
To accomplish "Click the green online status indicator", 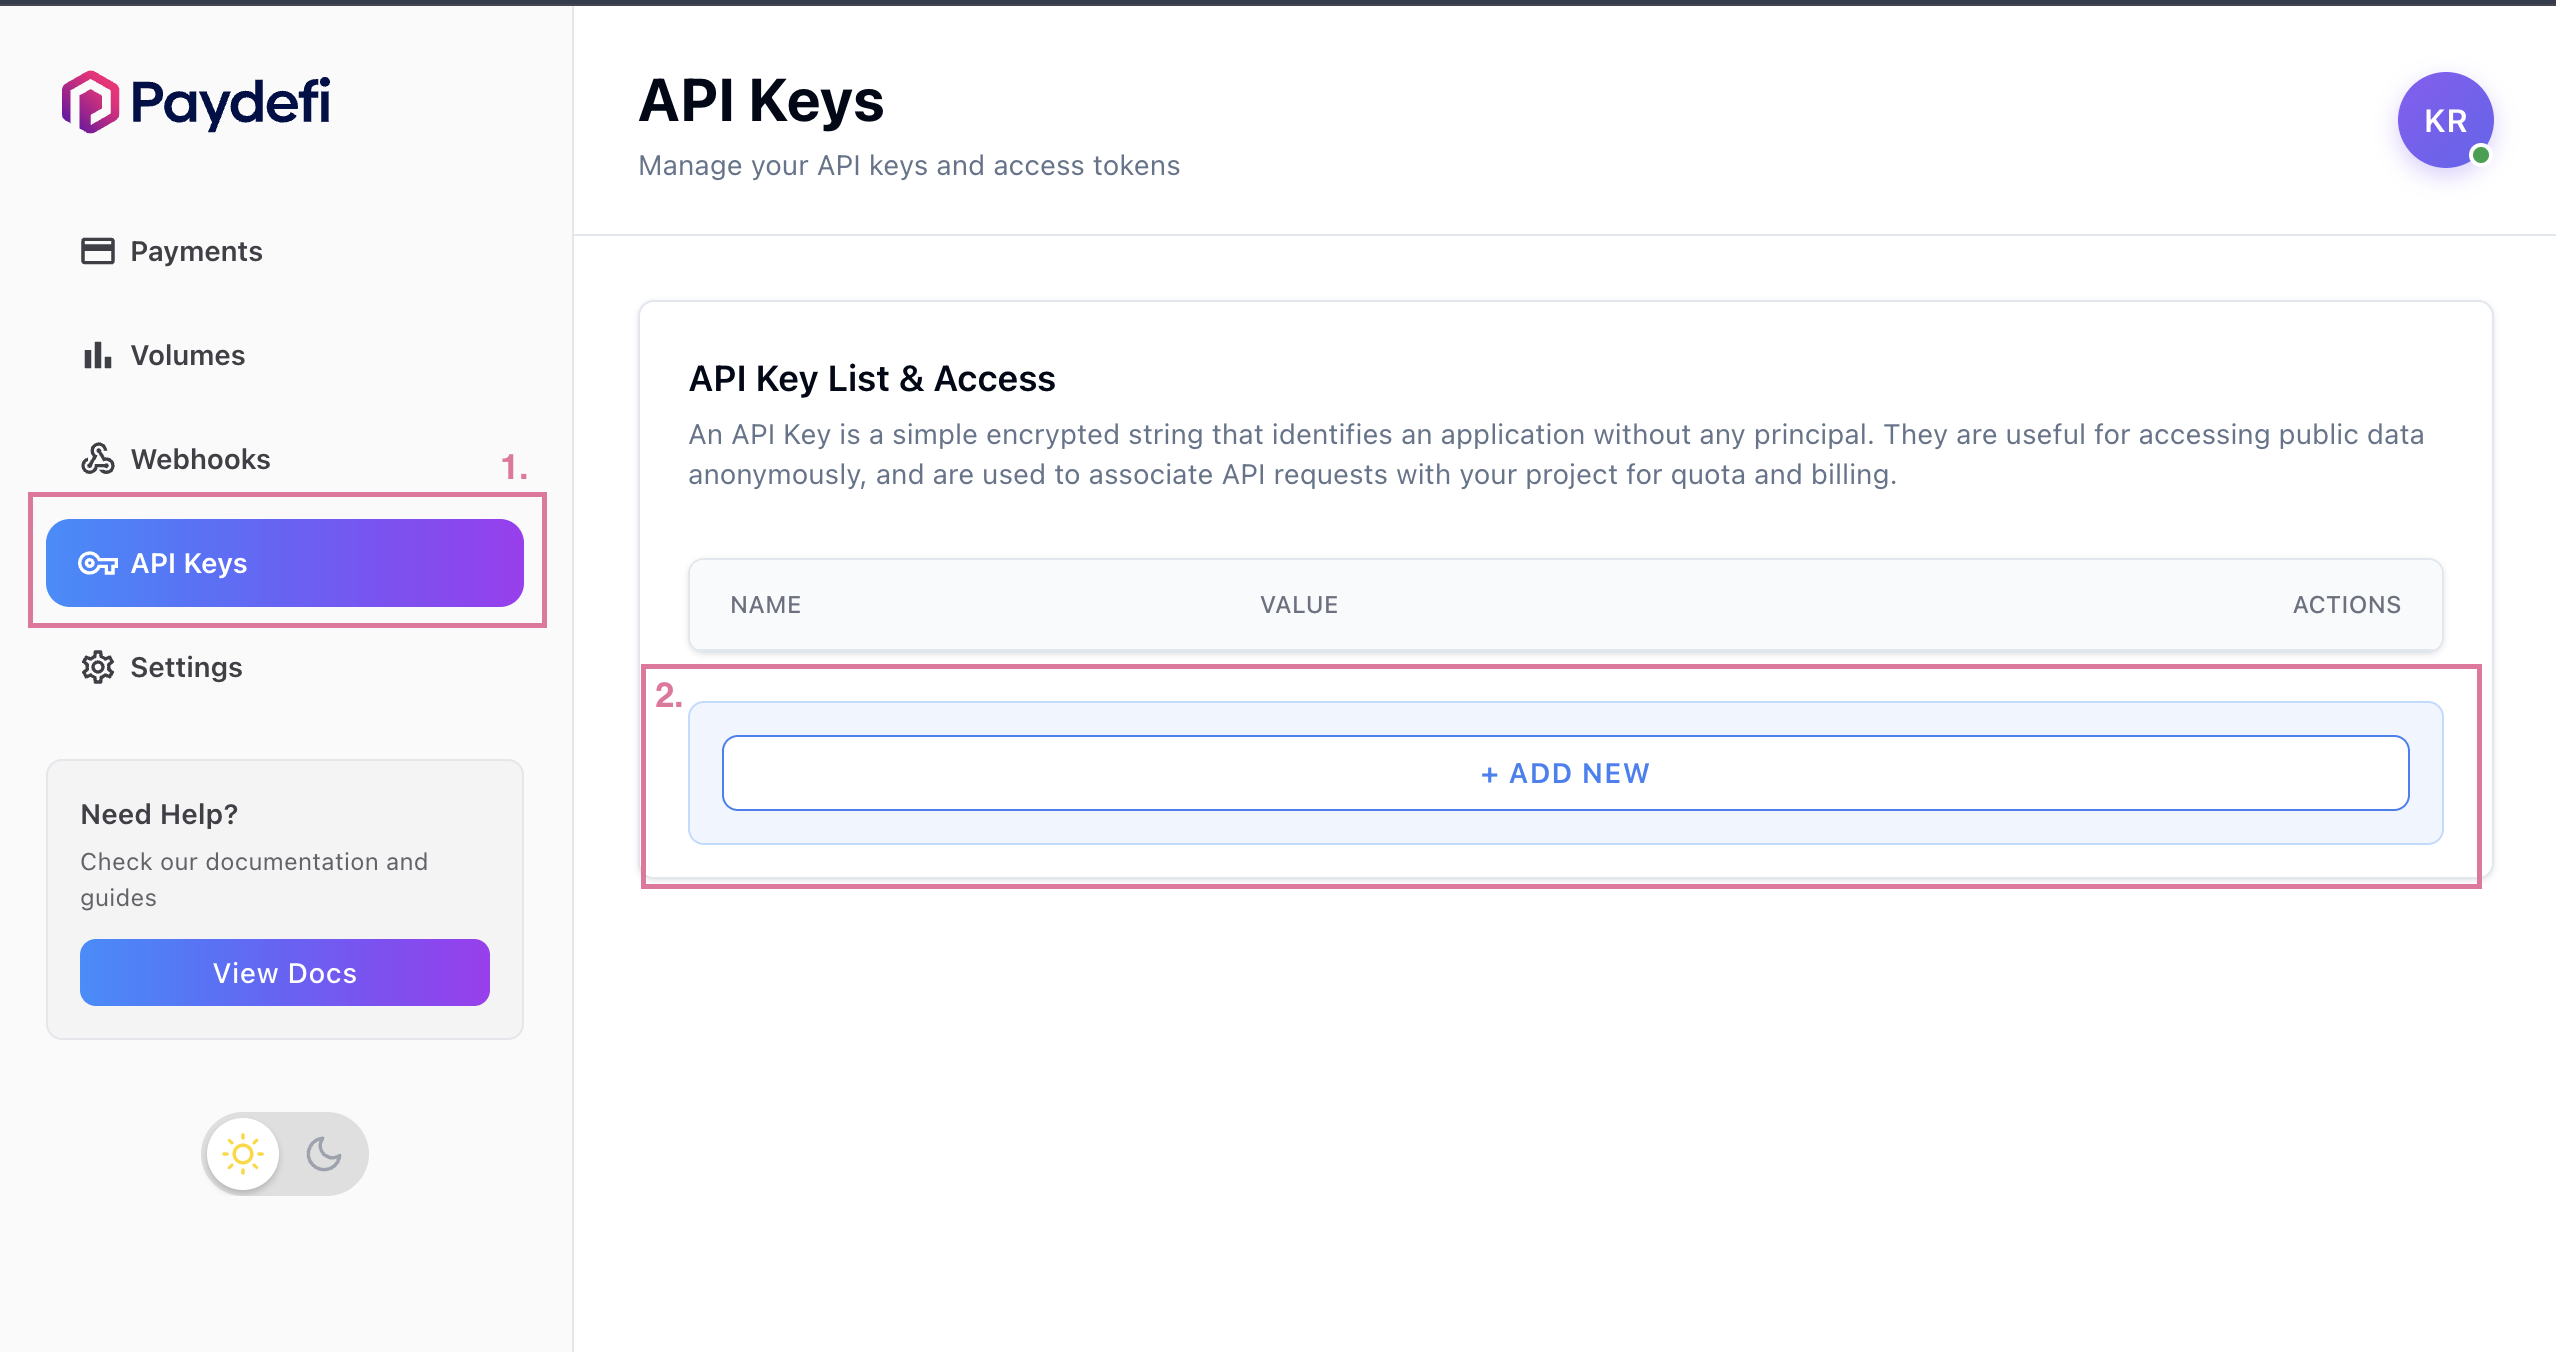I will click(2482, 155).
